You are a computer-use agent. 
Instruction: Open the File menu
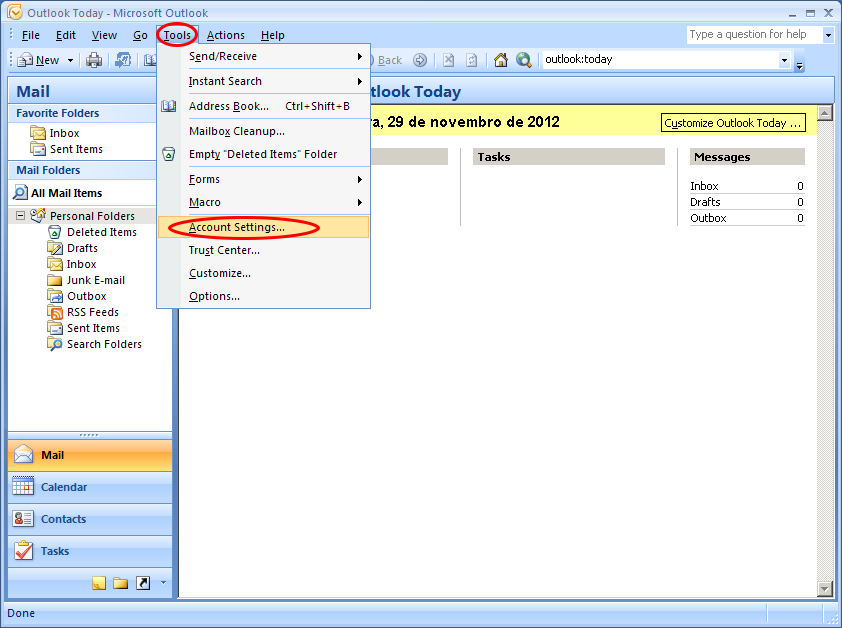pyautogui.click(x=31, y=35)
